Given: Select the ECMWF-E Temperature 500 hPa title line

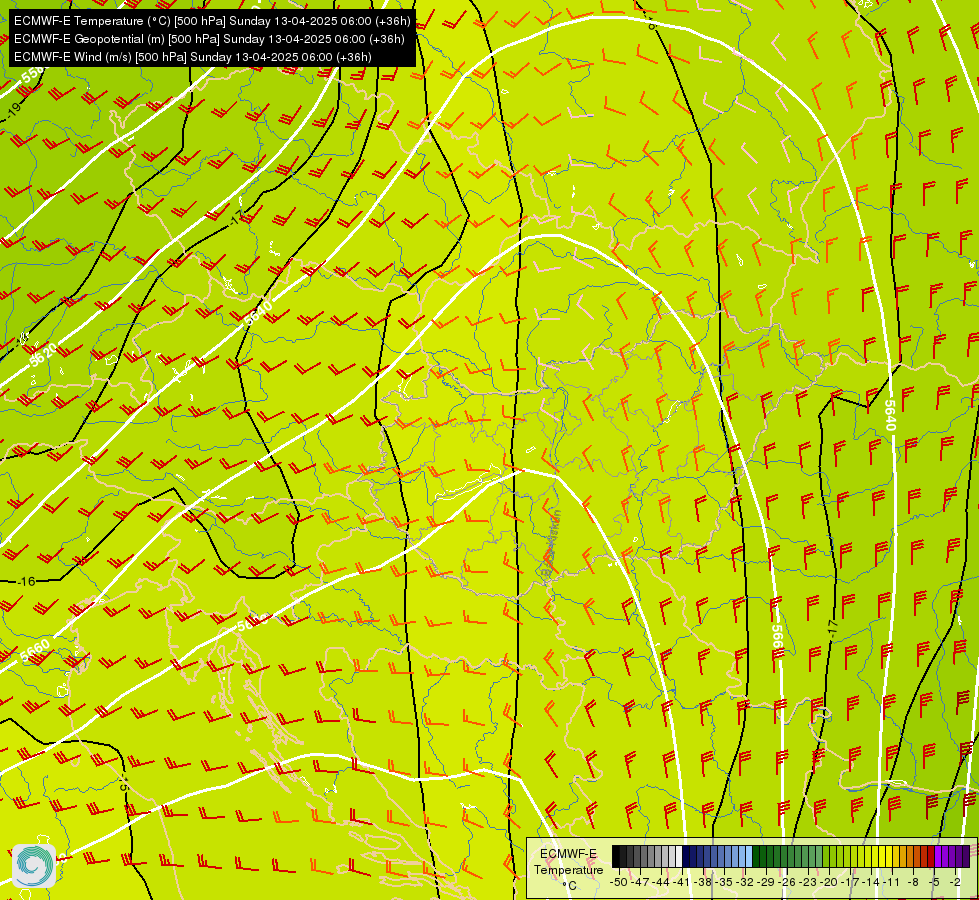Looking at the screenshot, I should coord(212,21).
